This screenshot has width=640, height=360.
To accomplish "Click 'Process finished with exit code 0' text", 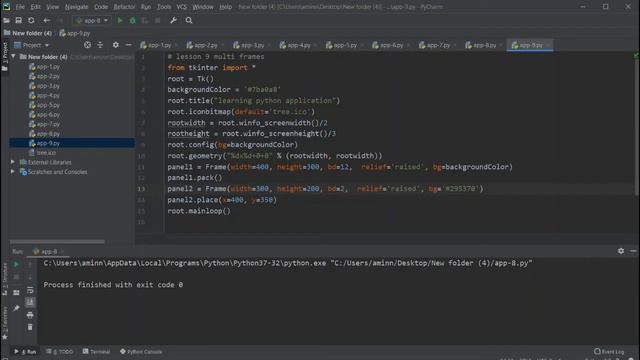I will [113, 285].
